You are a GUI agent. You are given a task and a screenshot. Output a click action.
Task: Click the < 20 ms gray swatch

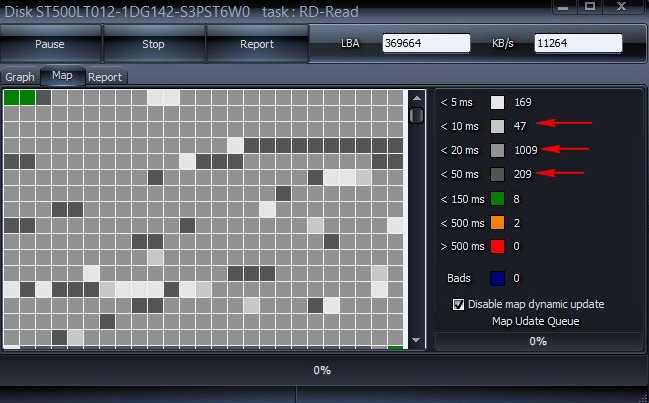[498, 150]
